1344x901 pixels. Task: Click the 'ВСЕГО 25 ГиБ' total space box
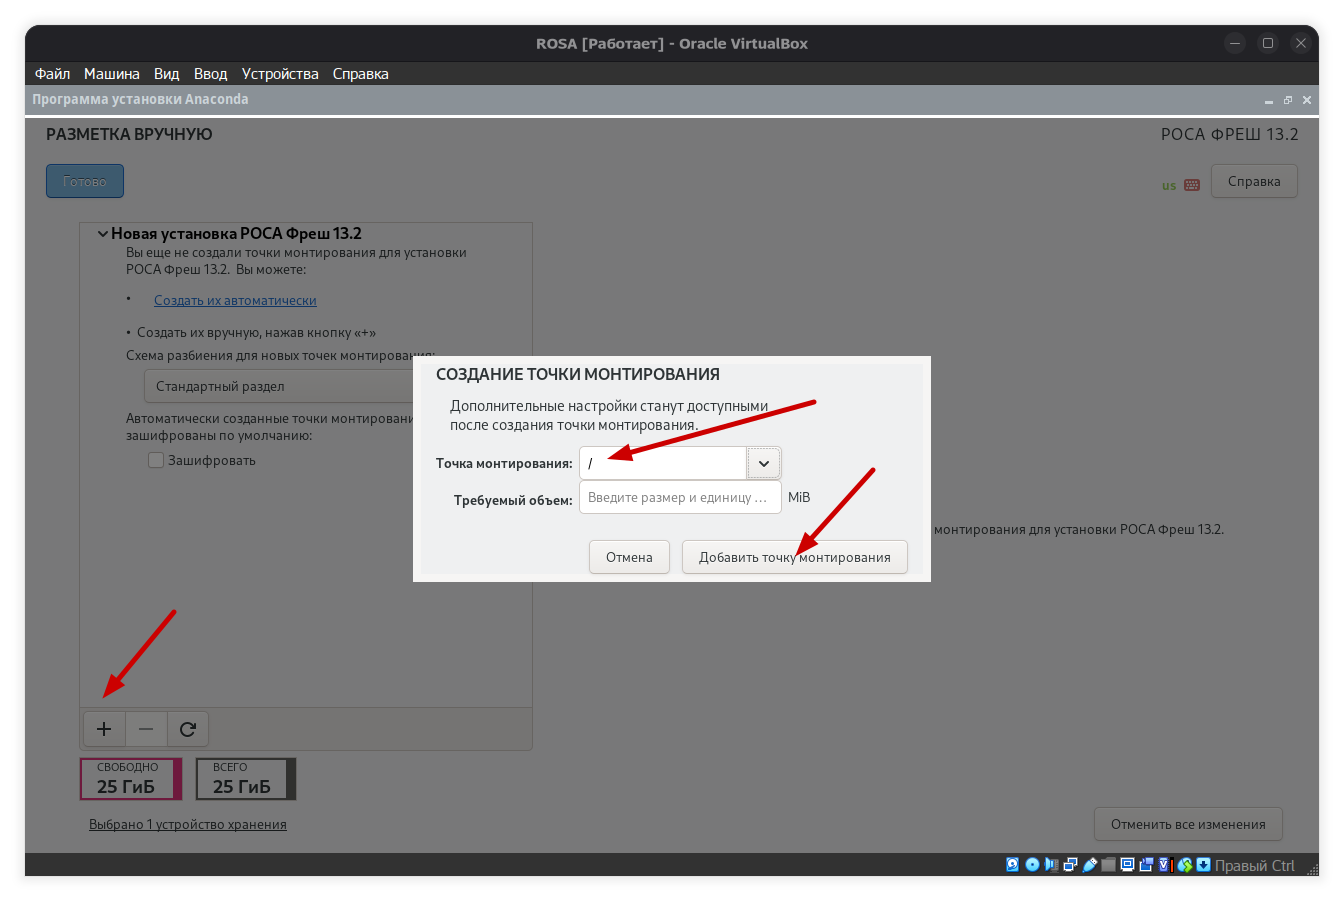pyautogui.click(x=246, y=779)
